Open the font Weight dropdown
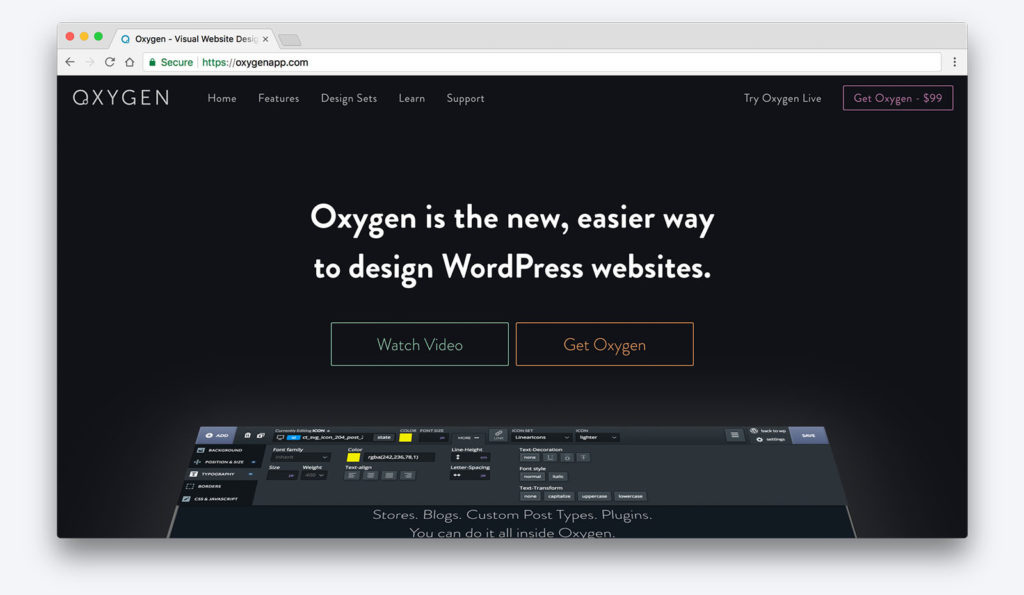The image size is (1024, 595). coord(314,475)
